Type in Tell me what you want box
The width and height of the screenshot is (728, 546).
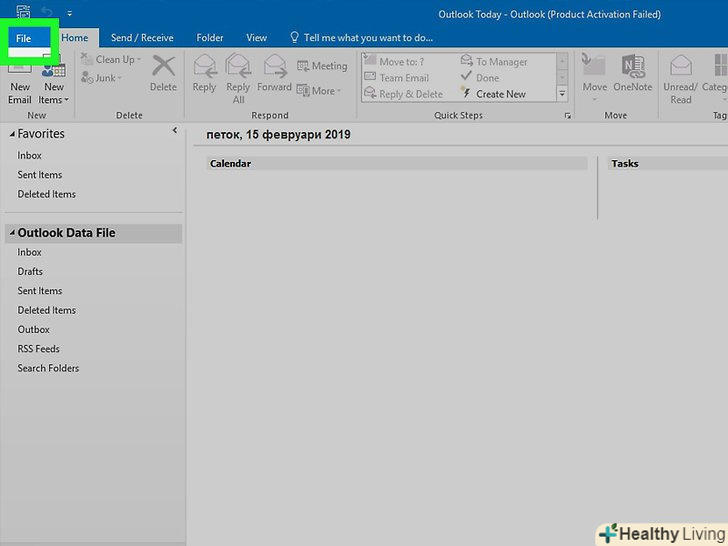pyautogui.click(x=368, y=38)
